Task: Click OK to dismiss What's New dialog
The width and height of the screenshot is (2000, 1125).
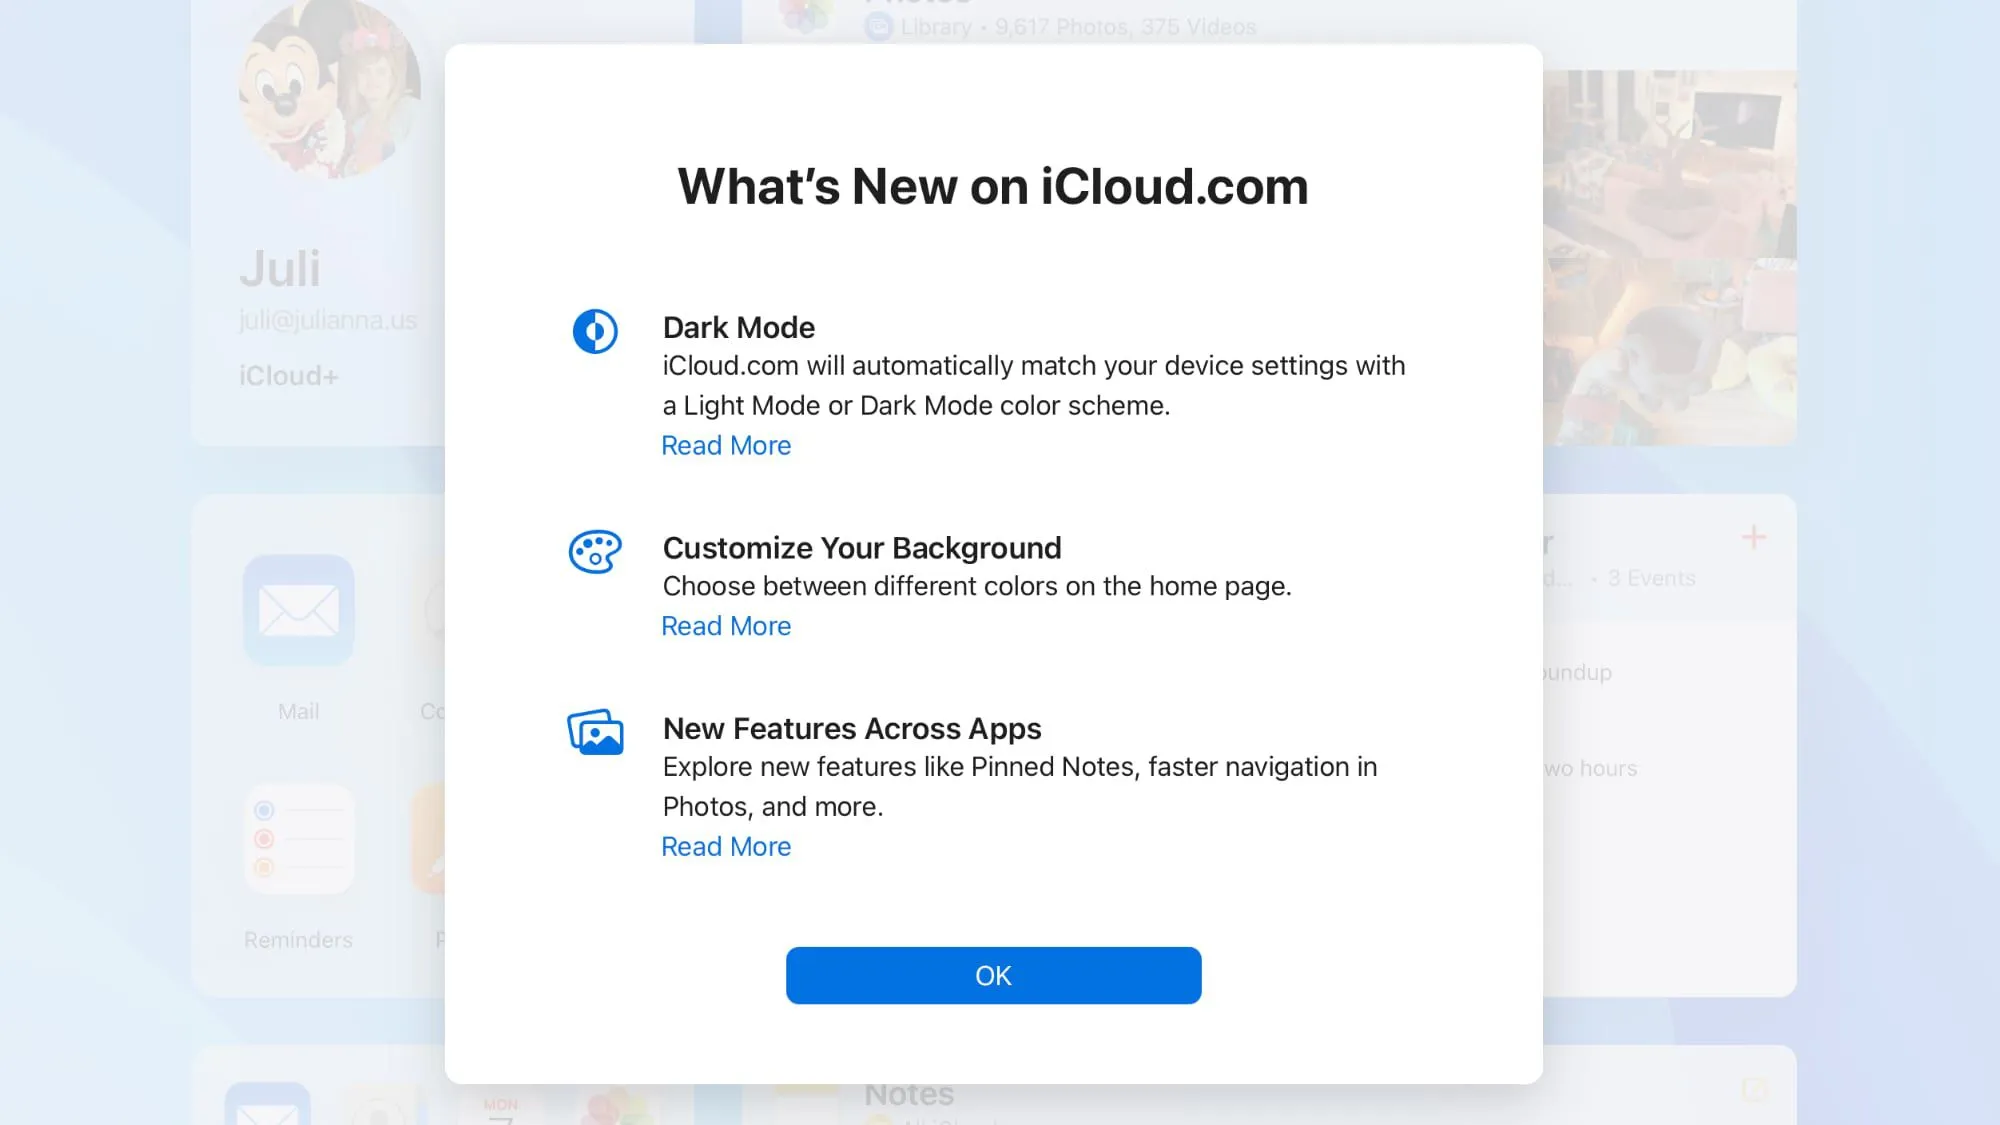Action: click(x=993, y=975)
